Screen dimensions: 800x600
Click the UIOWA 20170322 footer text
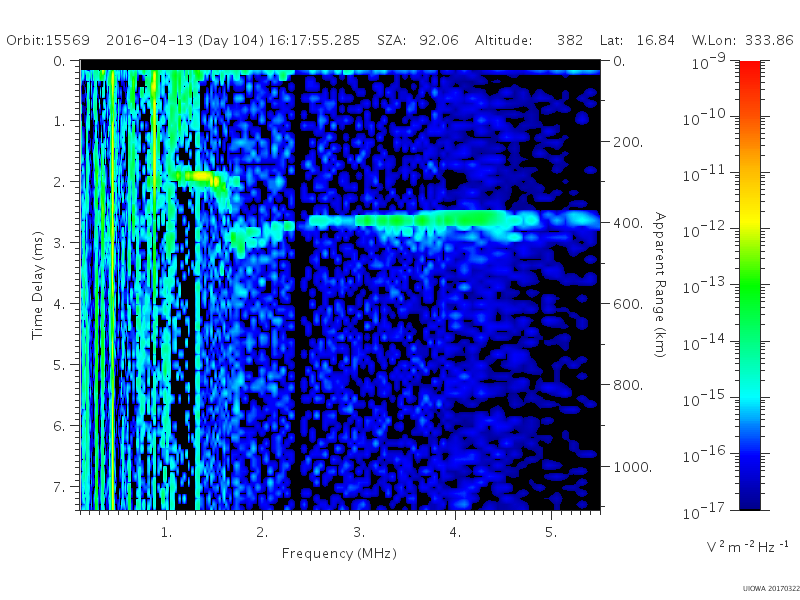click(x=771, y=589)
